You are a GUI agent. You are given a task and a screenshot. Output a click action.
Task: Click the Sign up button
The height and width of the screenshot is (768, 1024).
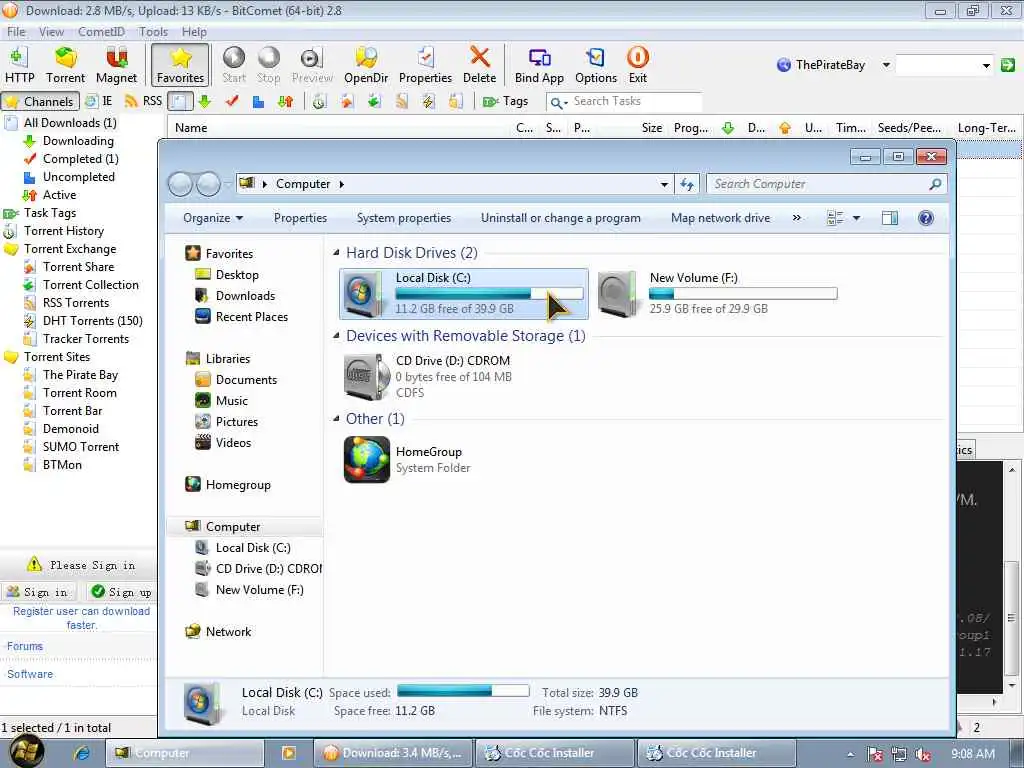(x=122, y=592)
